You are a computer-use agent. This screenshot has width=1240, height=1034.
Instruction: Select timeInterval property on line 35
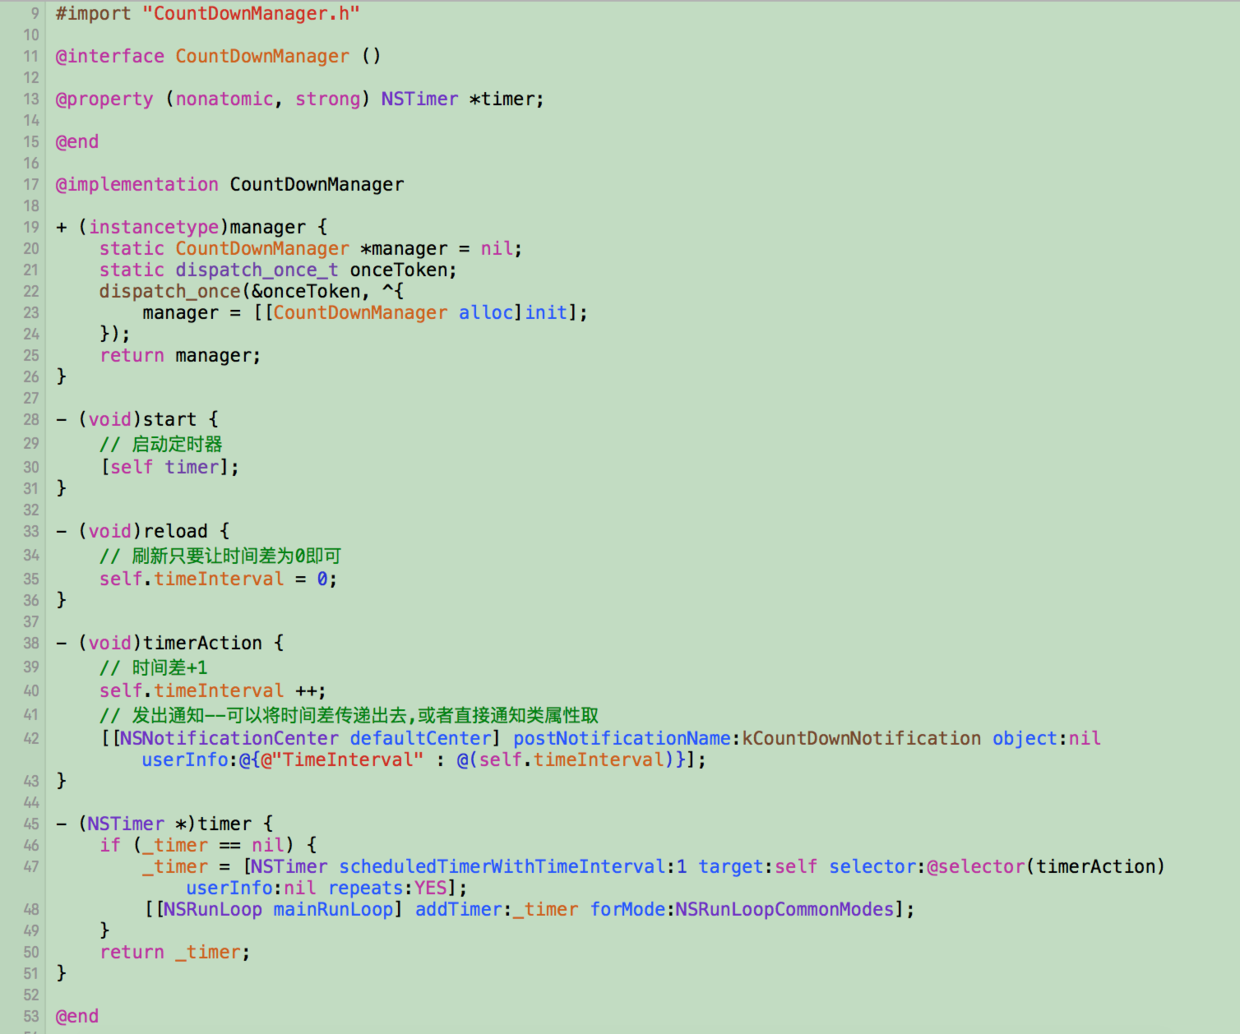tap(219, 578)
